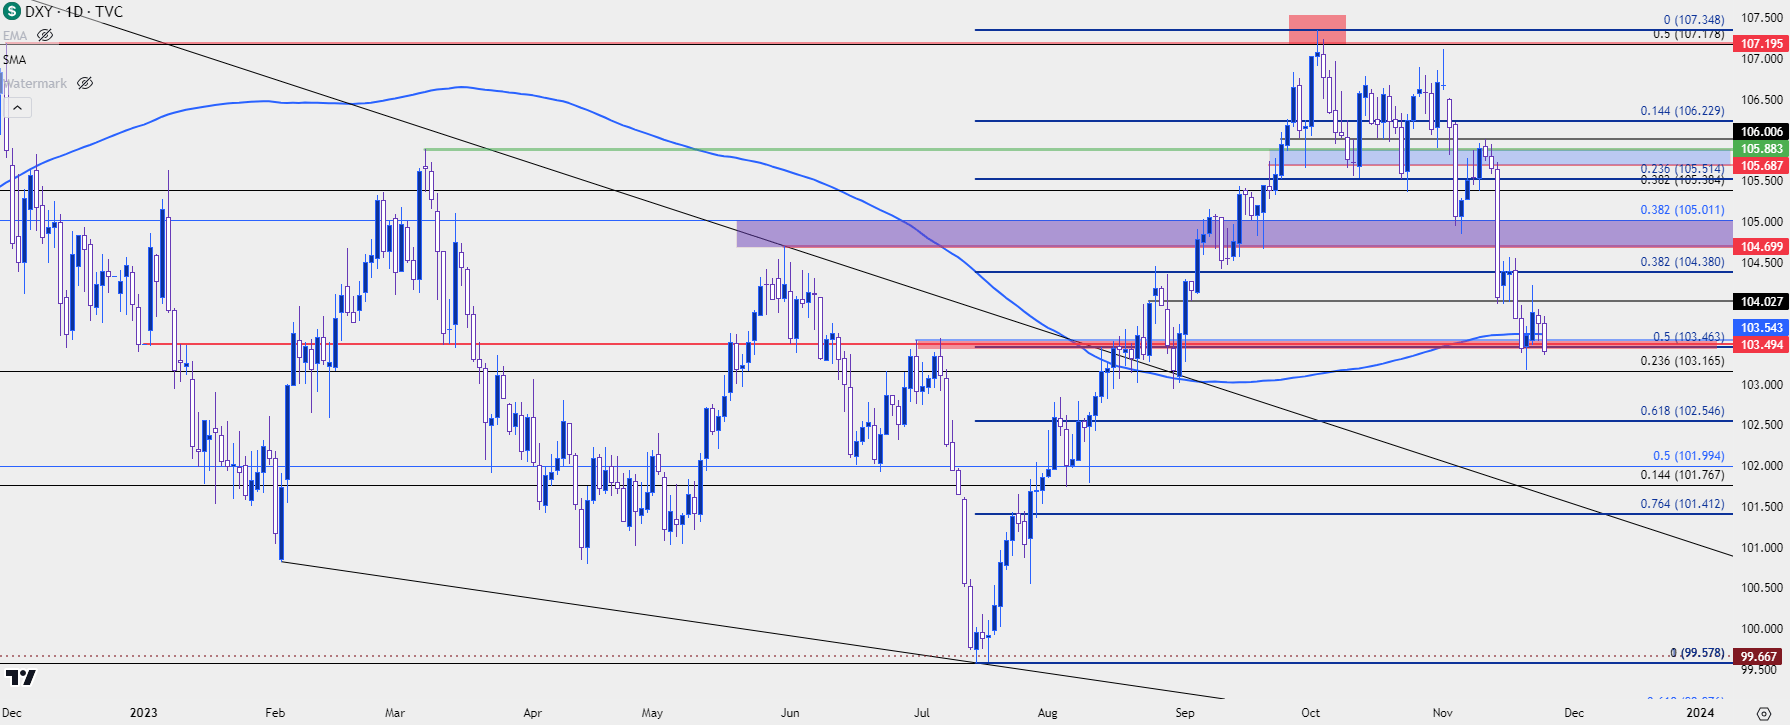Click the blue 103.543 price label

[x=1761, y=327]
